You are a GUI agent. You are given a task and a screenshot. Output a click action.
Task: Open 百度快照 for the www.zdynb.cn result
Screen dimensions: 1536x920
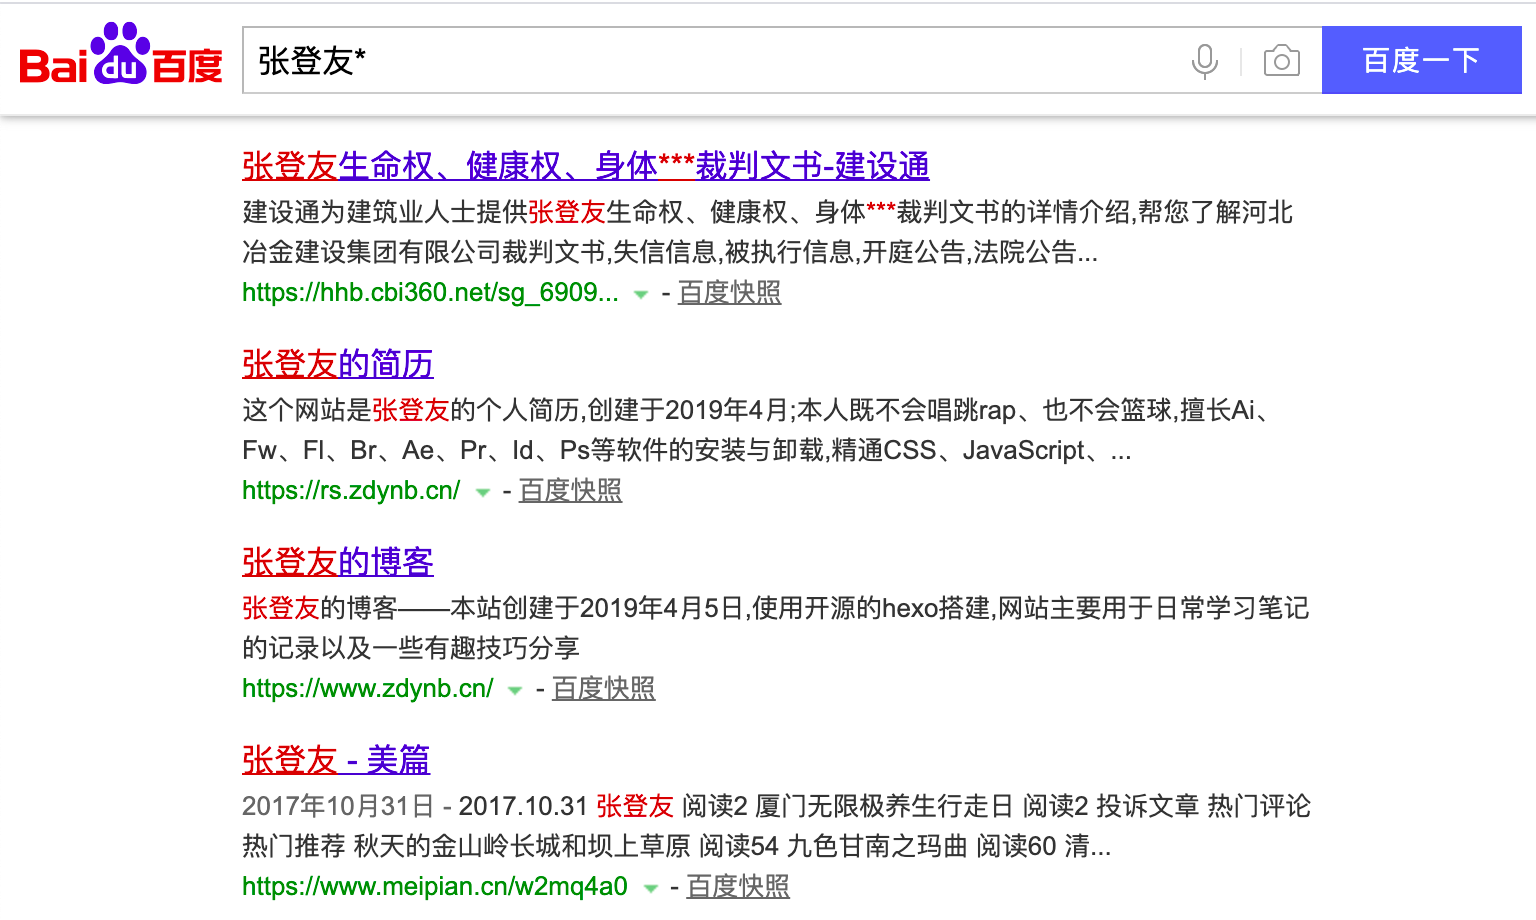coord(604,689)
